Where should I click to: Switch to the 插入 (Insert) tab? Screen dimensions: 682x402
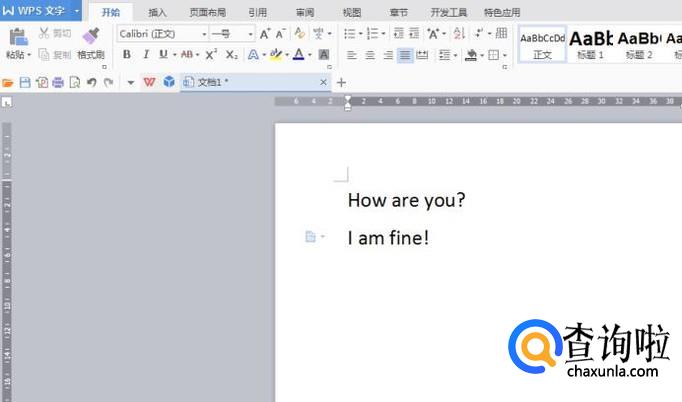[157, 13]
